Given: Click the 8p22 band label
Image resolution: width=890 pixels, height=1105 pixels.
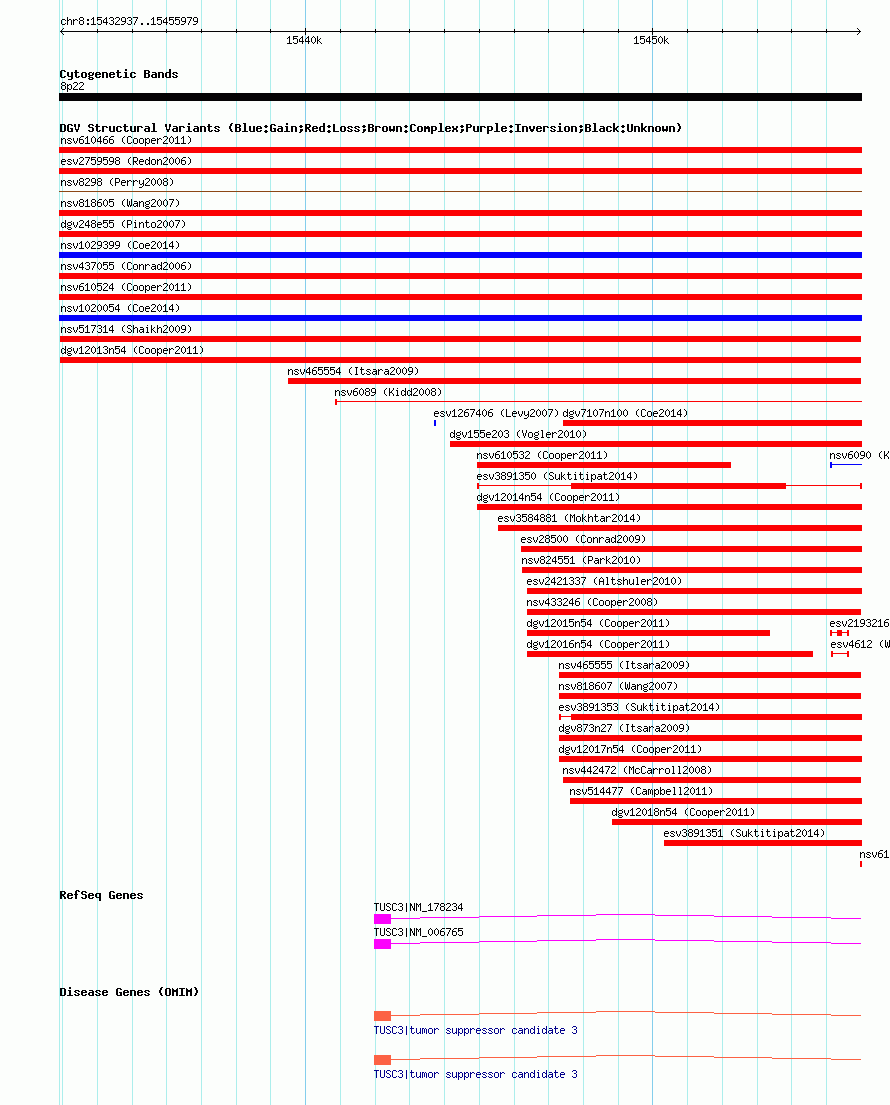Looking at the screenshot, I should [73, 87].
